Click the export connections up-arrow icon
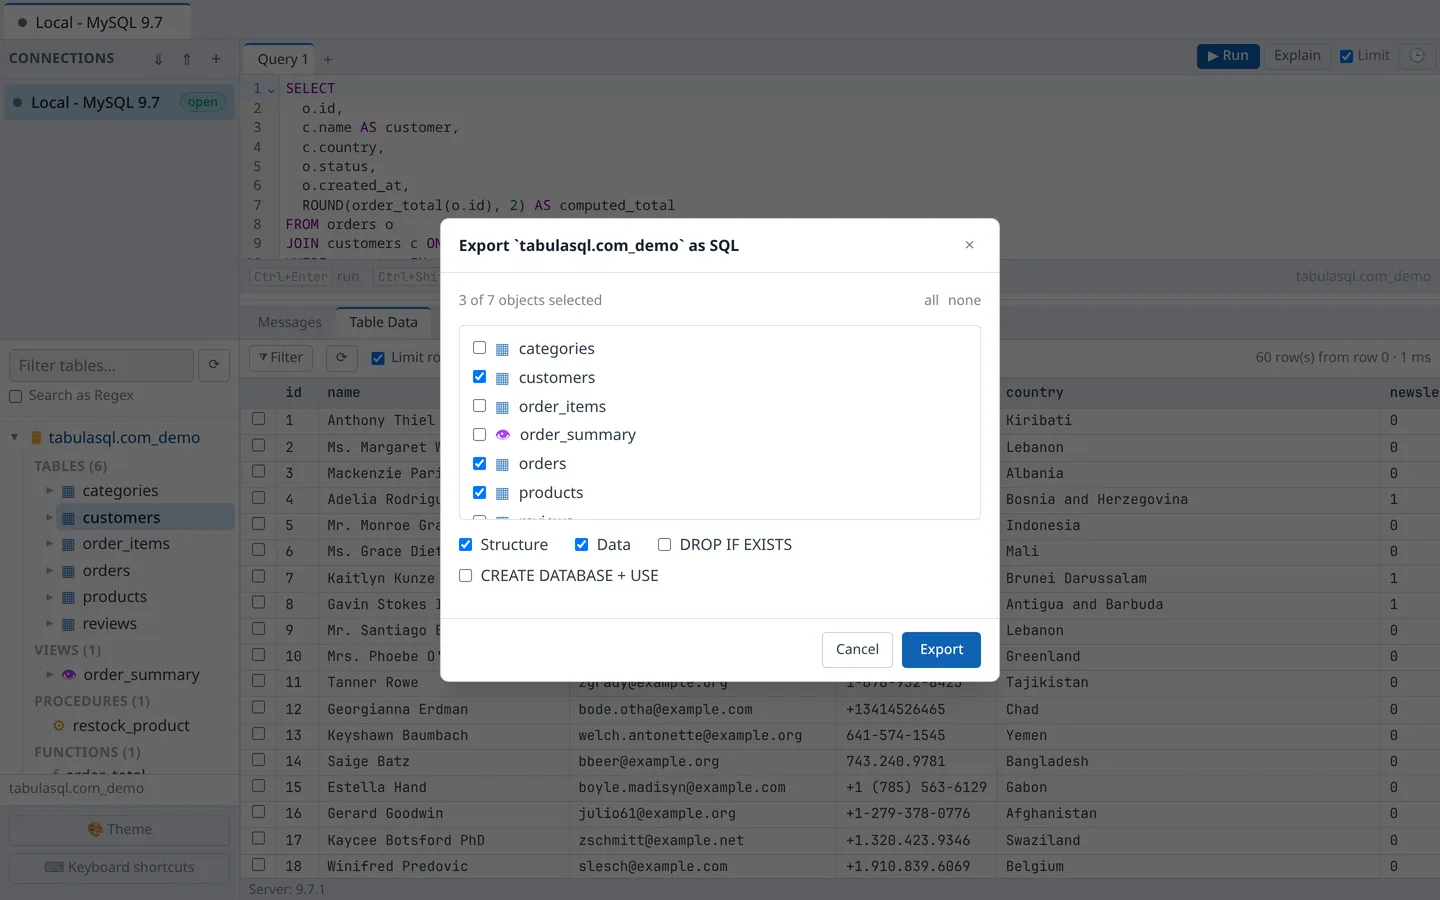Screen dimensions: 1440x900 187,59
